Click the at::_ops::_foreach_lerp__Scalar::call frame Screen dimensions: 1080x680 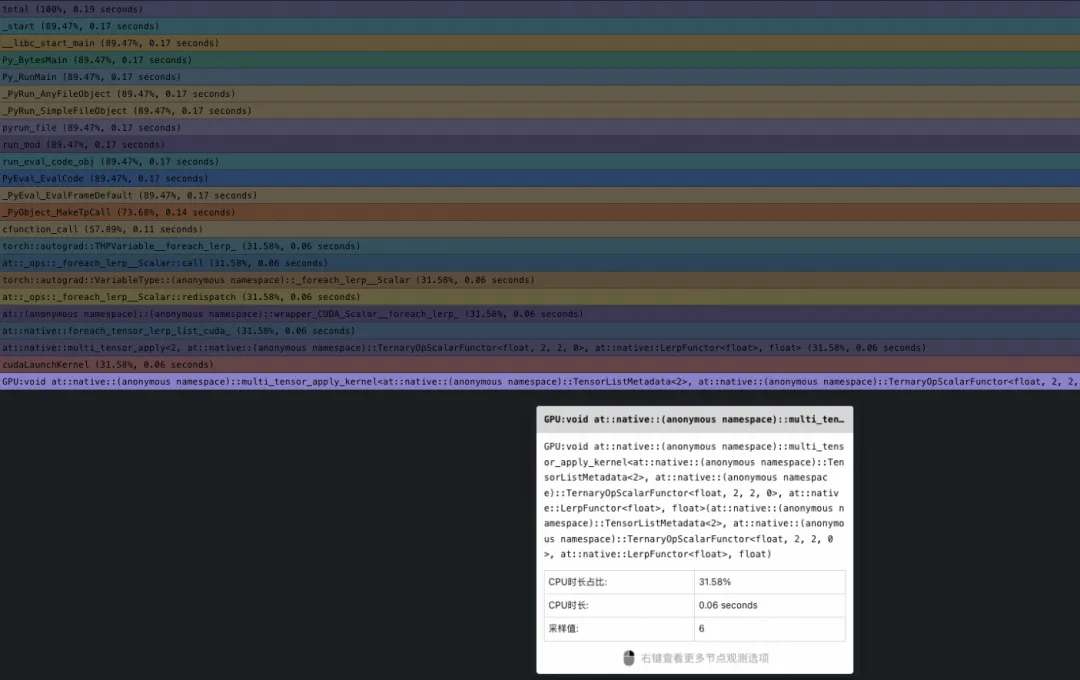coord(540,262)
